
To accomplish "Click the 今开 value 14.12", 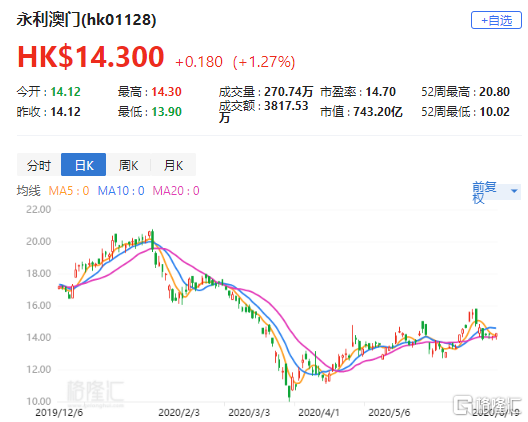I will click(65, 92).
